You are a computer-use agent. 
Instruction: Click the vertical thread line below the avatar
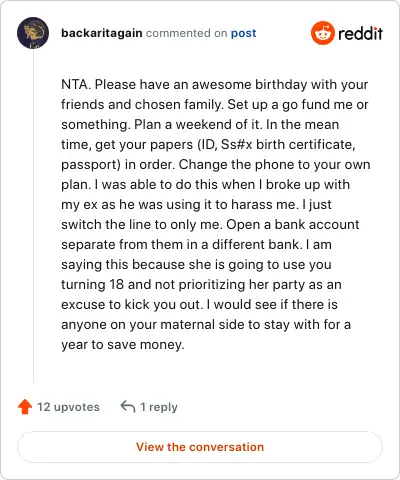point(33,217)
